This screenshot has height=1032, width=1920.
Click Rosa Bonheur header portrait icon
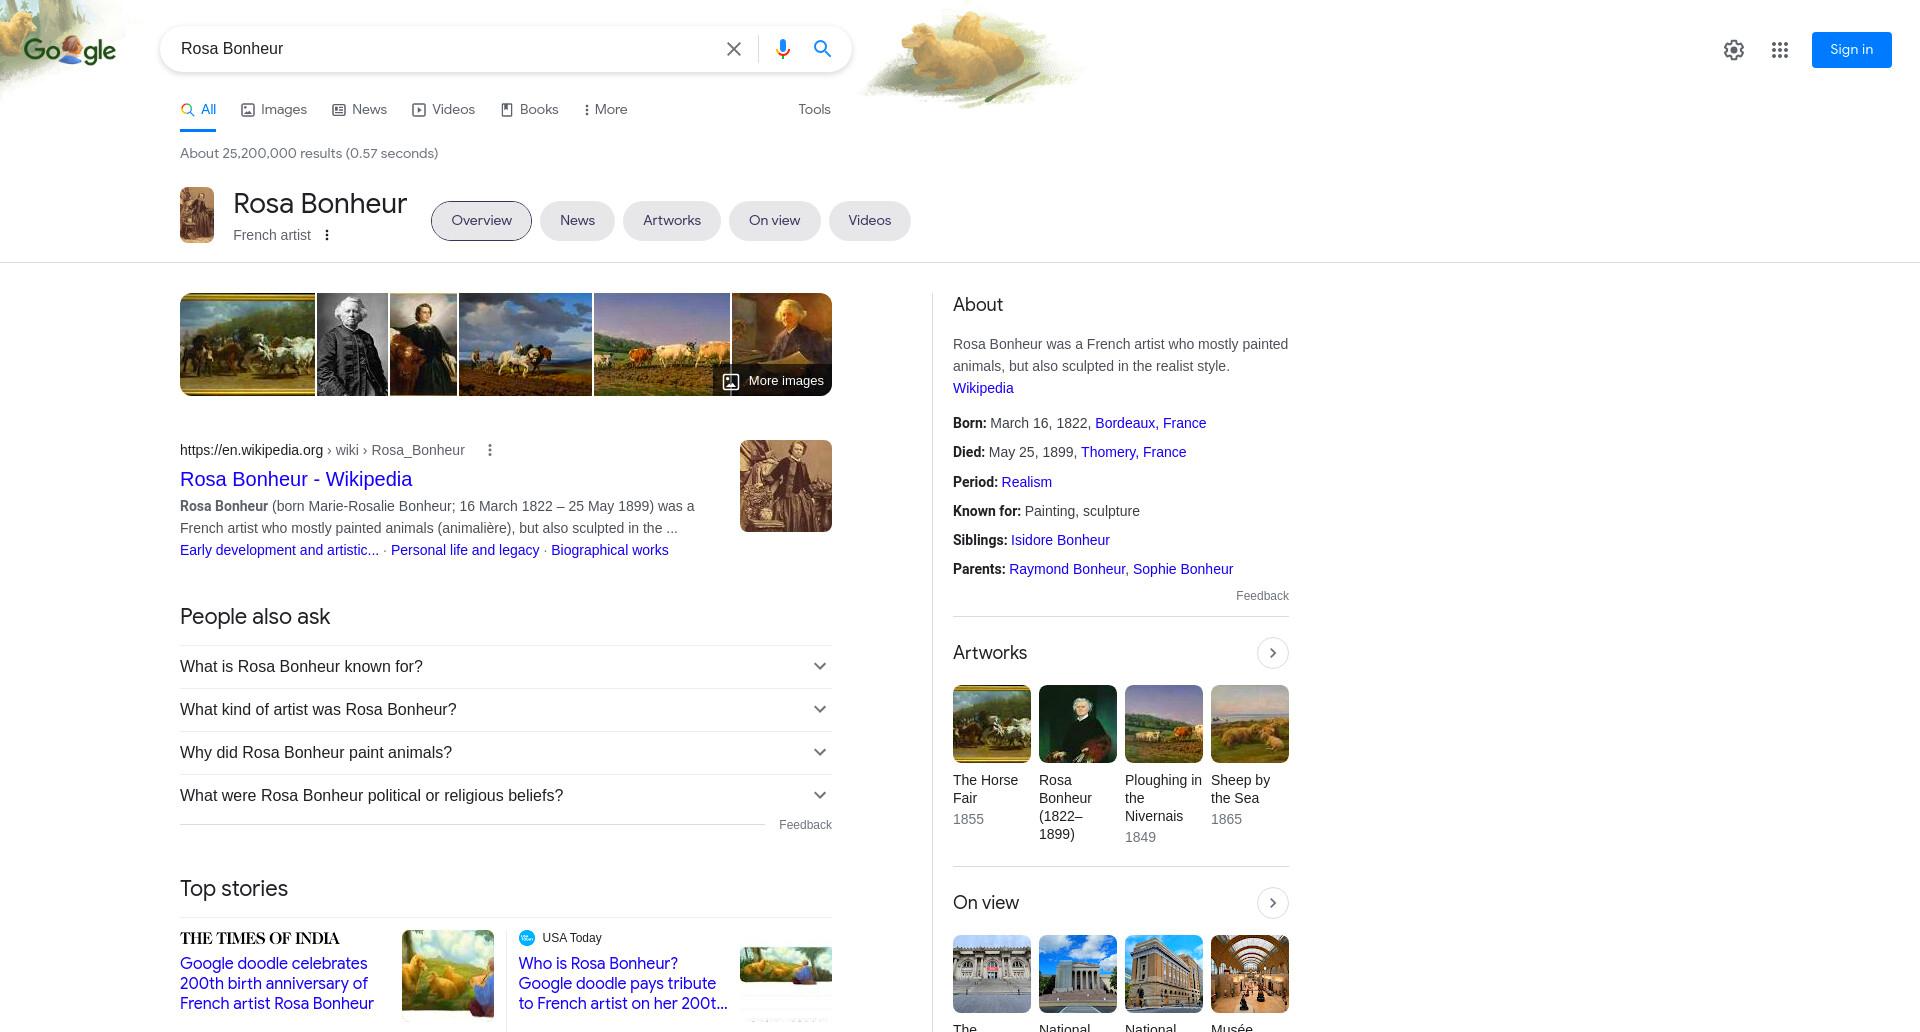[197, 215]
